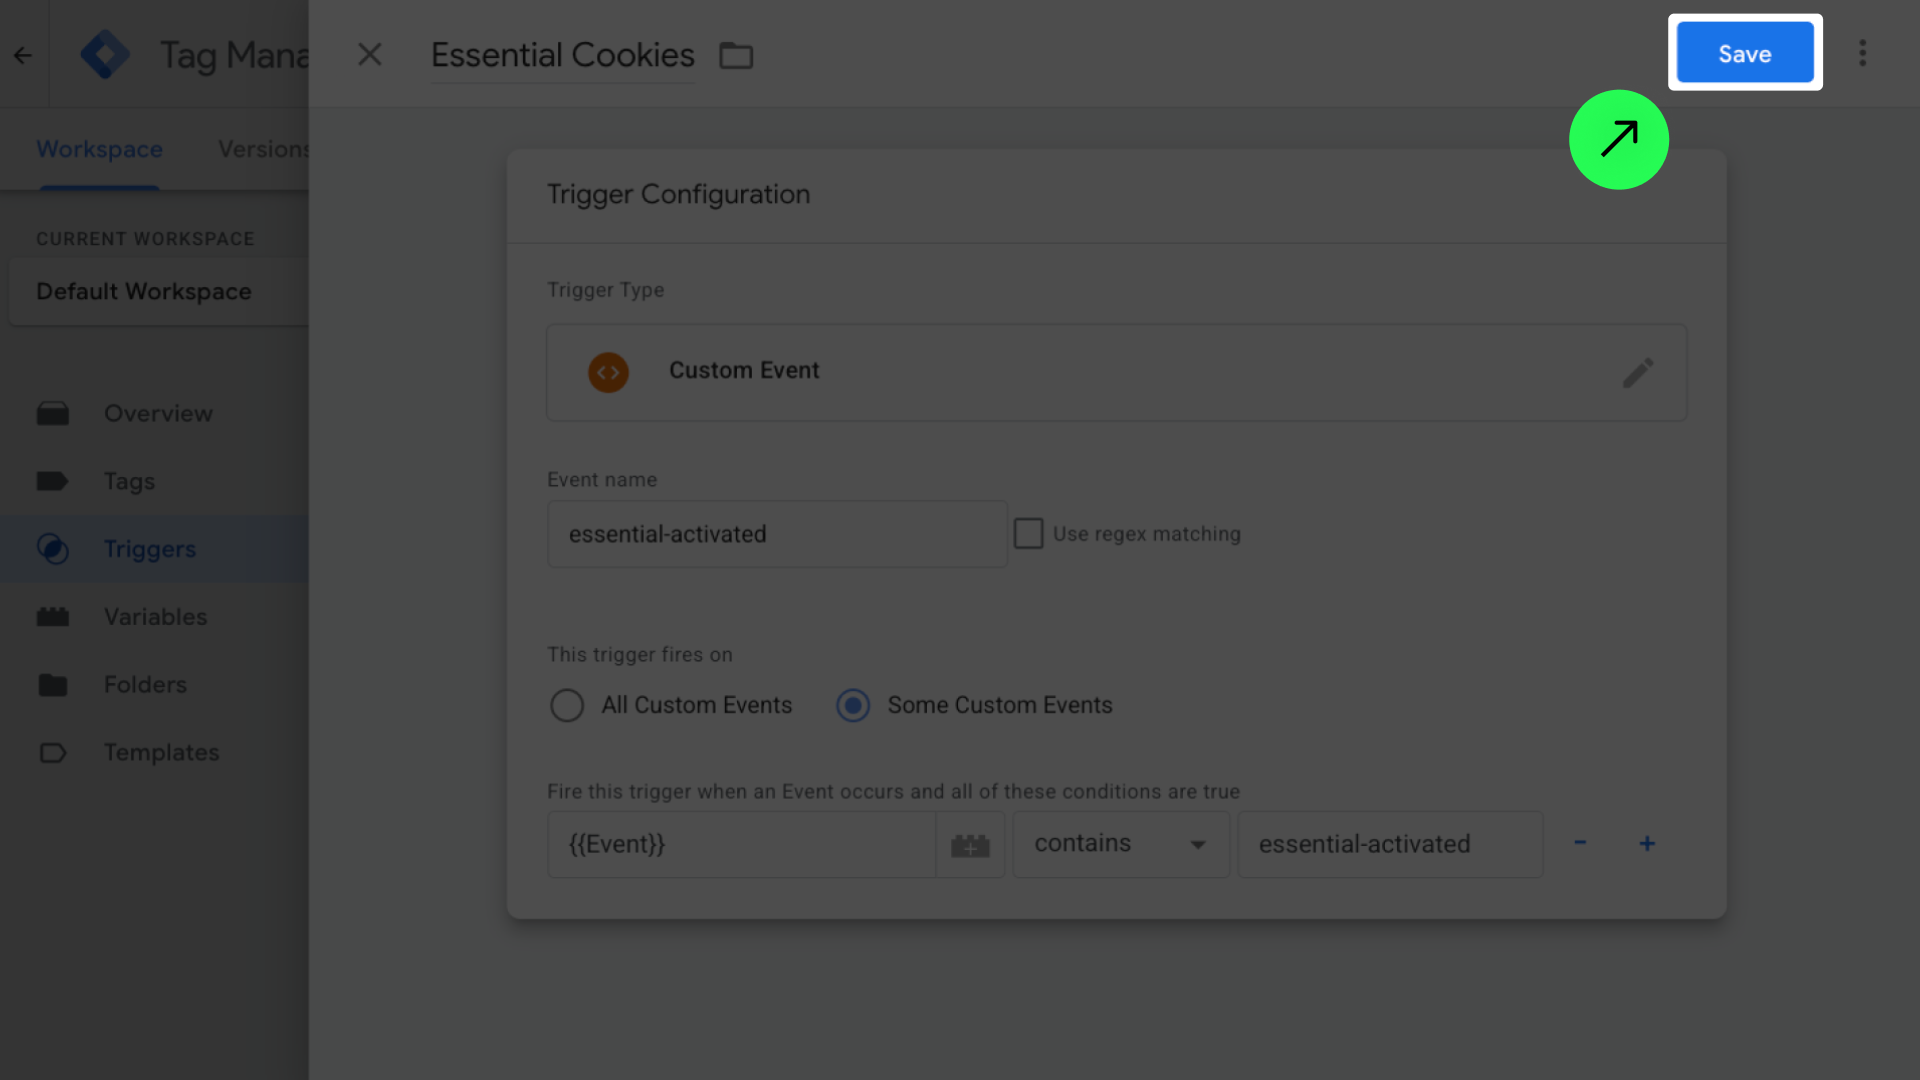This screenshot has height=1080, width=1920.
Task: Select the Some Custom Events radio button
Action: pyautogui.click(x=853, y=706)
